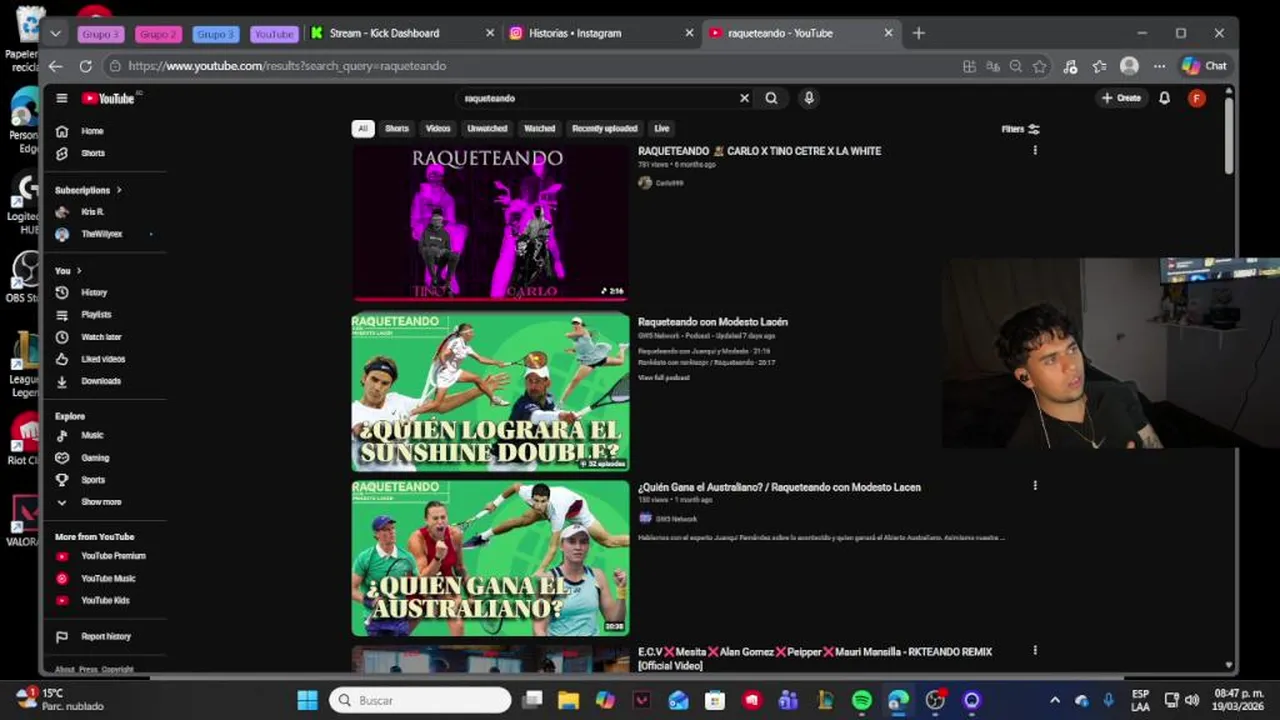Open the YouTube hamburger guide menu
The width and height of the screenshot is (1280, 720).
click(x=62, y=98)
